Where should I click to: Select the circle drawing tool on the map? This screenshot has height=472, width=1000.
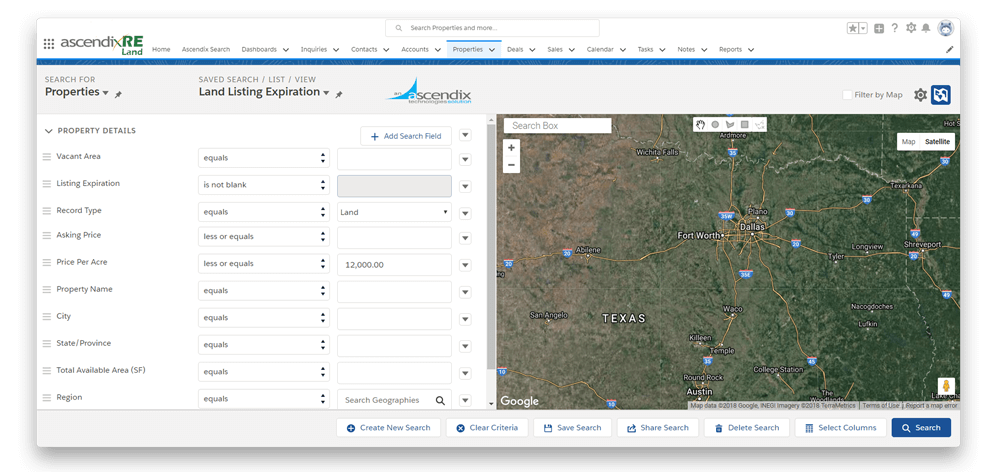pyautogui.click(x=715, y=124)
